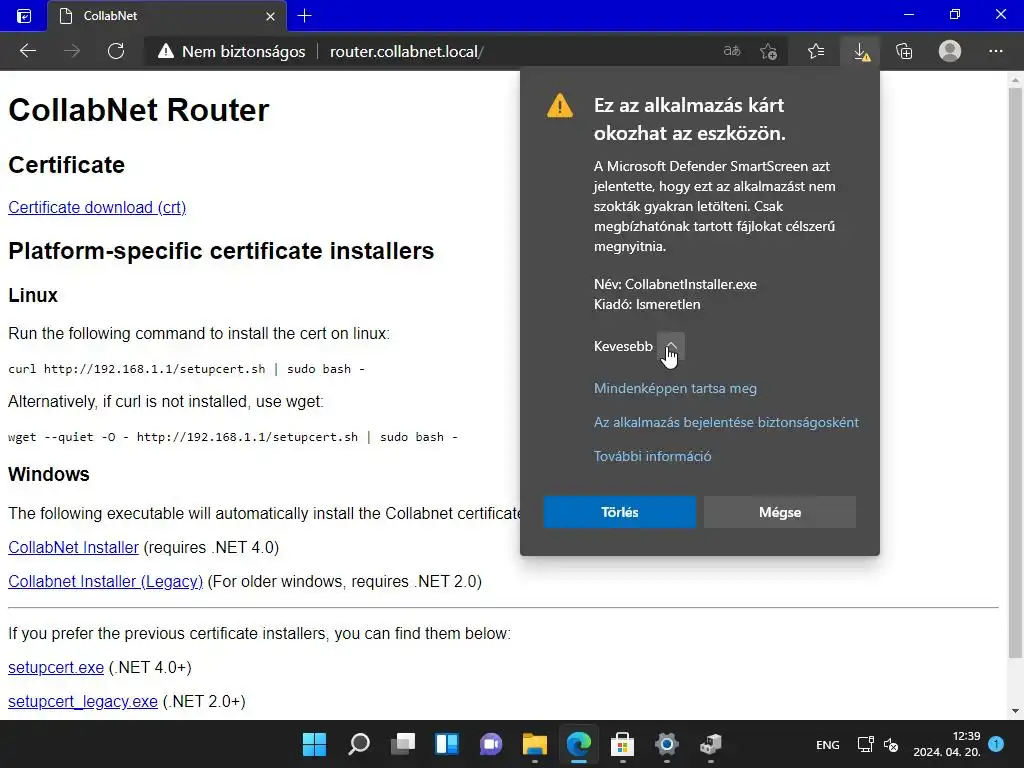This screenshot has height=768, width=1024.
Task: Click the Név: CollabnetInstaller.exe text
Action: [x=675, y=284]
